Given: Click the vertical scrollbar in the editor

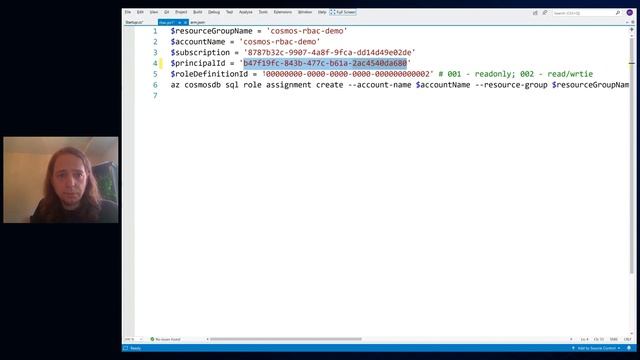Looking at the screenshot, I should (x=632, y=155).
